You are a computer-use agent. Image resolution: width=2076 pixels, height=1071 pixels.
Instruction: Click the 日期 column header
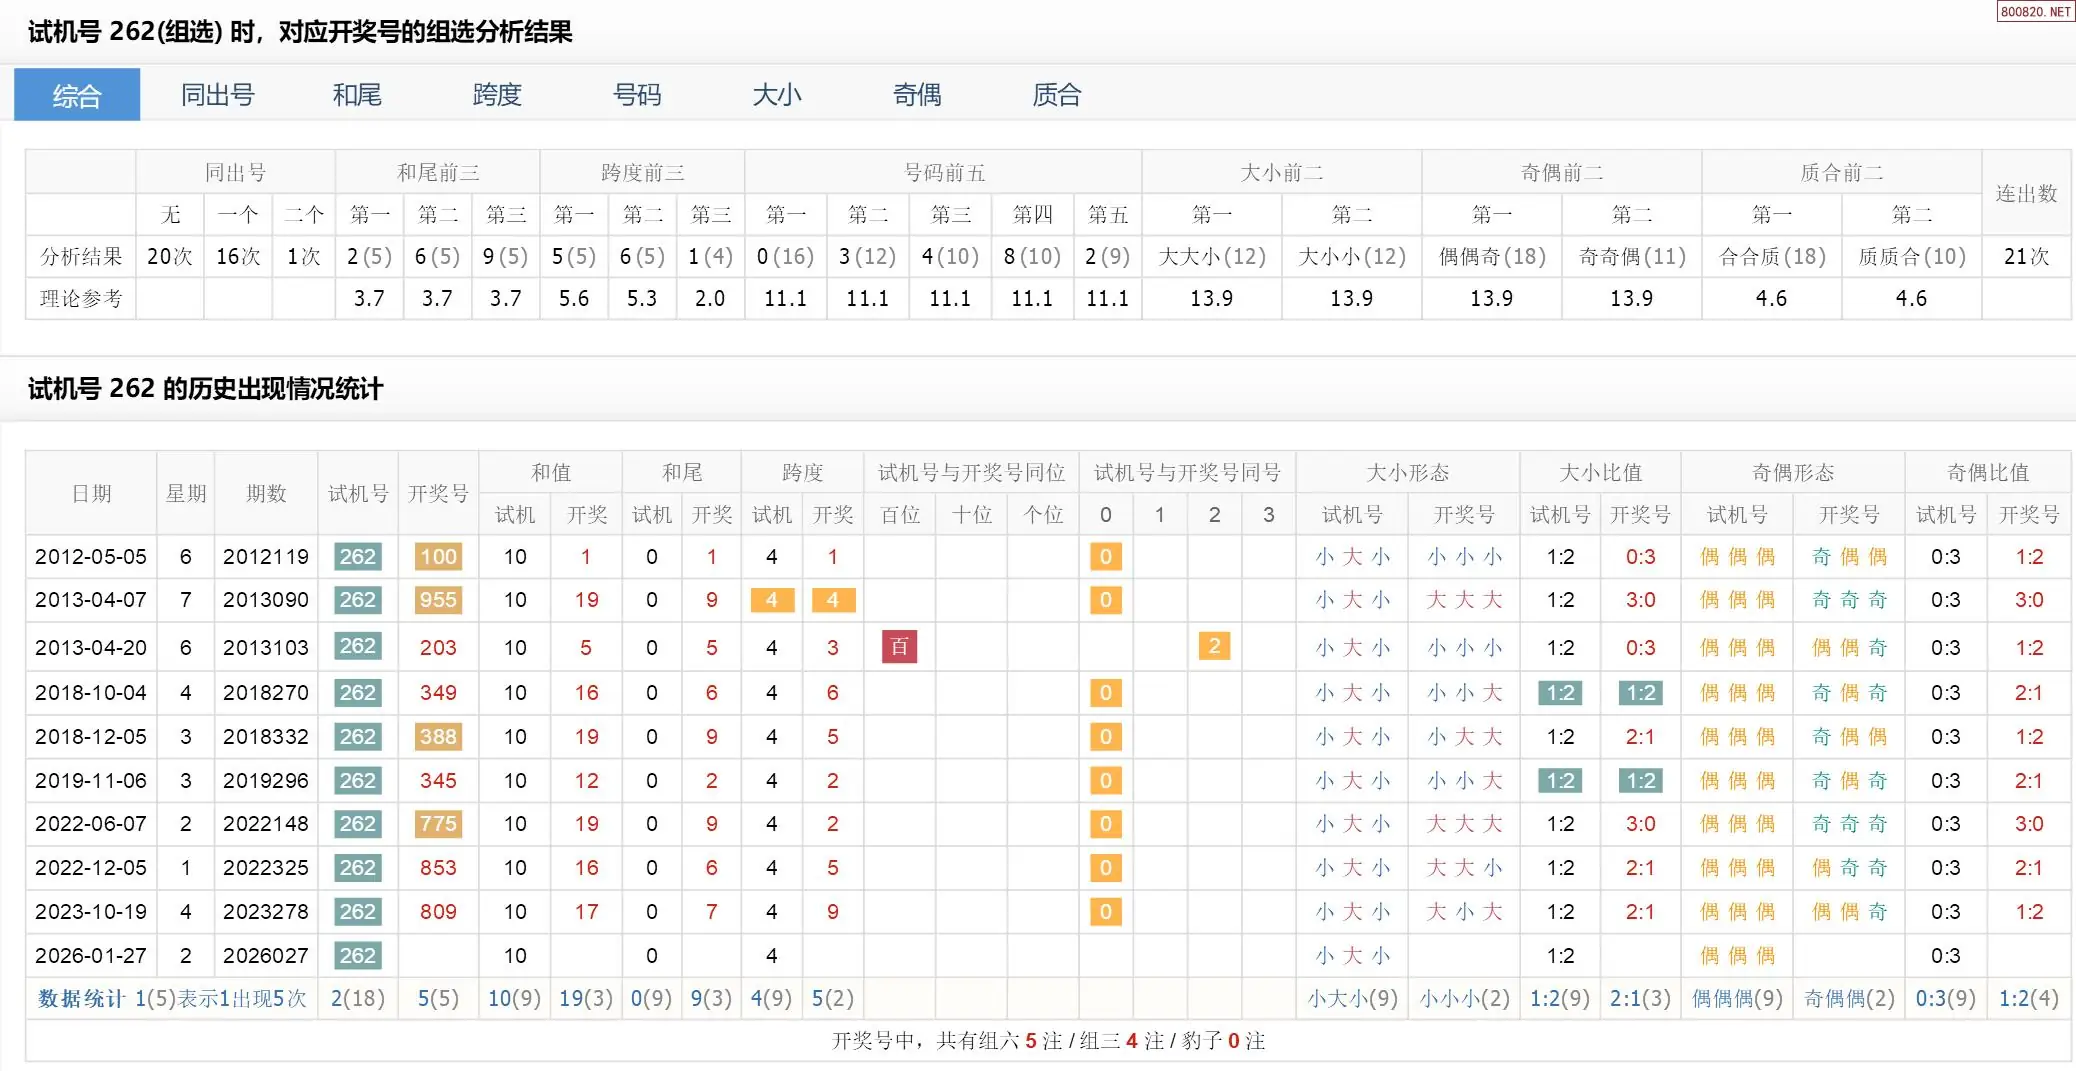[x=91, y=493]
